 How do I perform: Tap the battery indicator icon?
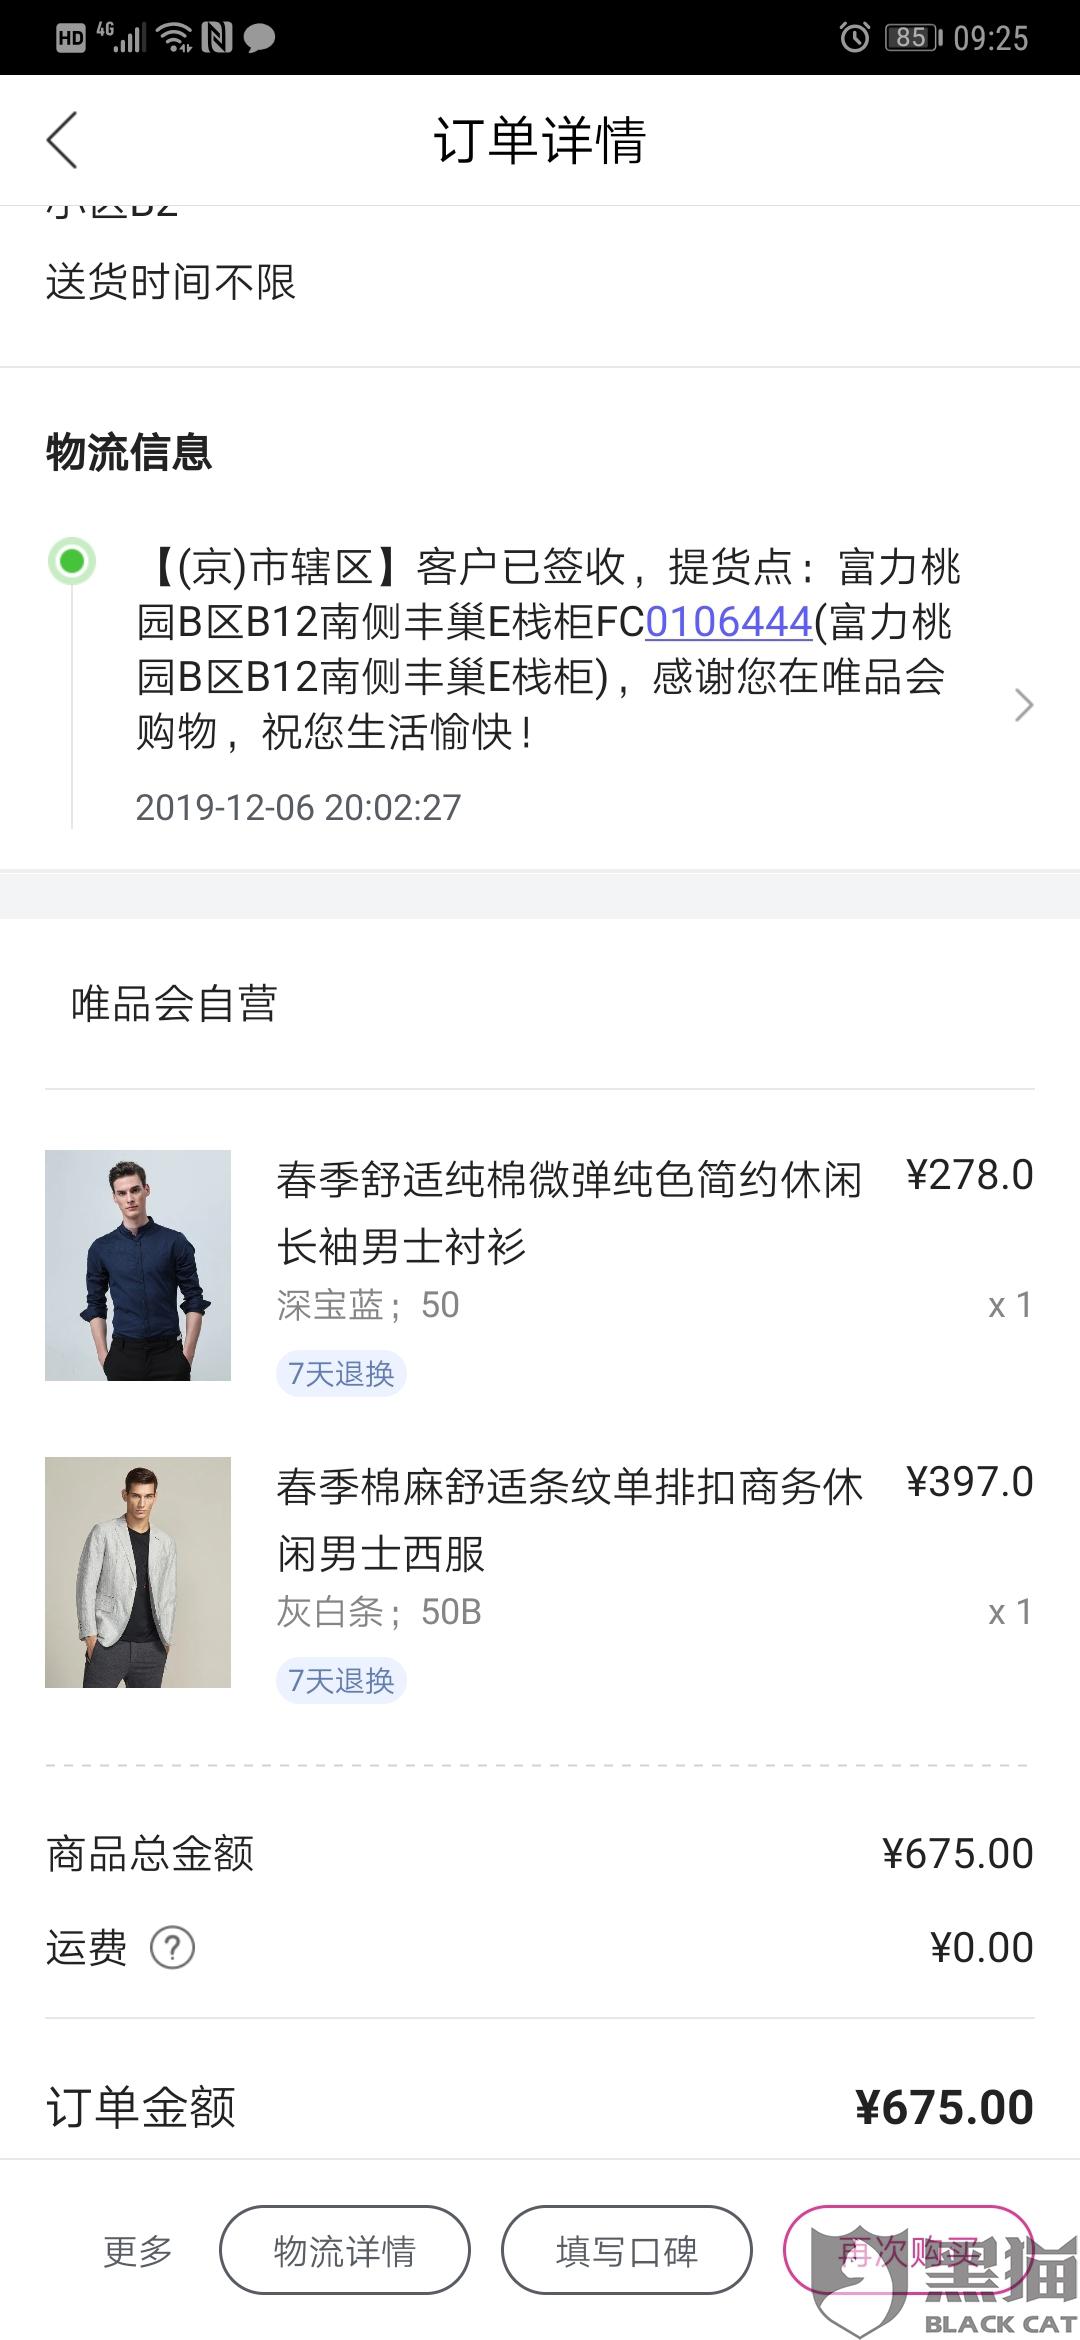tap(912, 38)
